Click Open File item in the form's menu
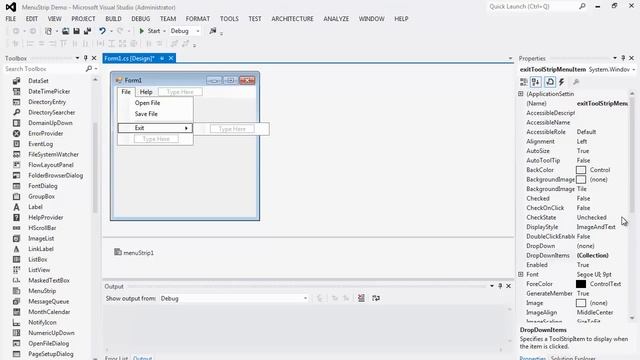 pos(147,103)
